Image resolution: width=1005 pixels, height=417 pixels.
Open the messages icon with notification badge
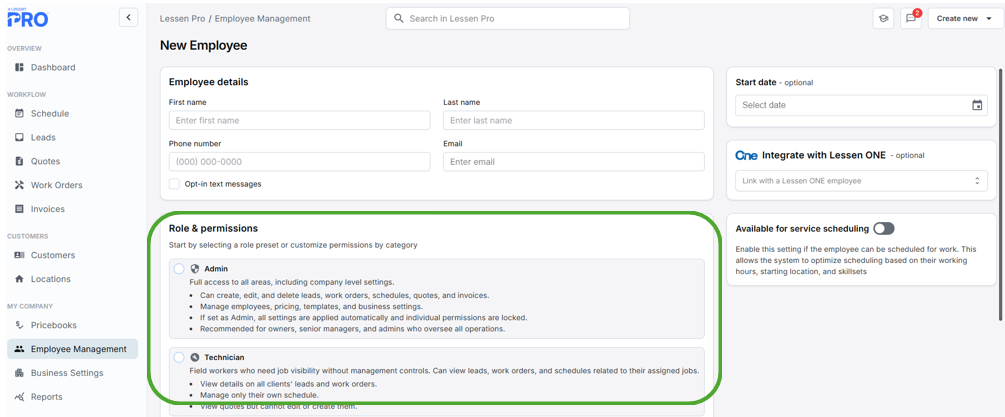pos(911,18)
